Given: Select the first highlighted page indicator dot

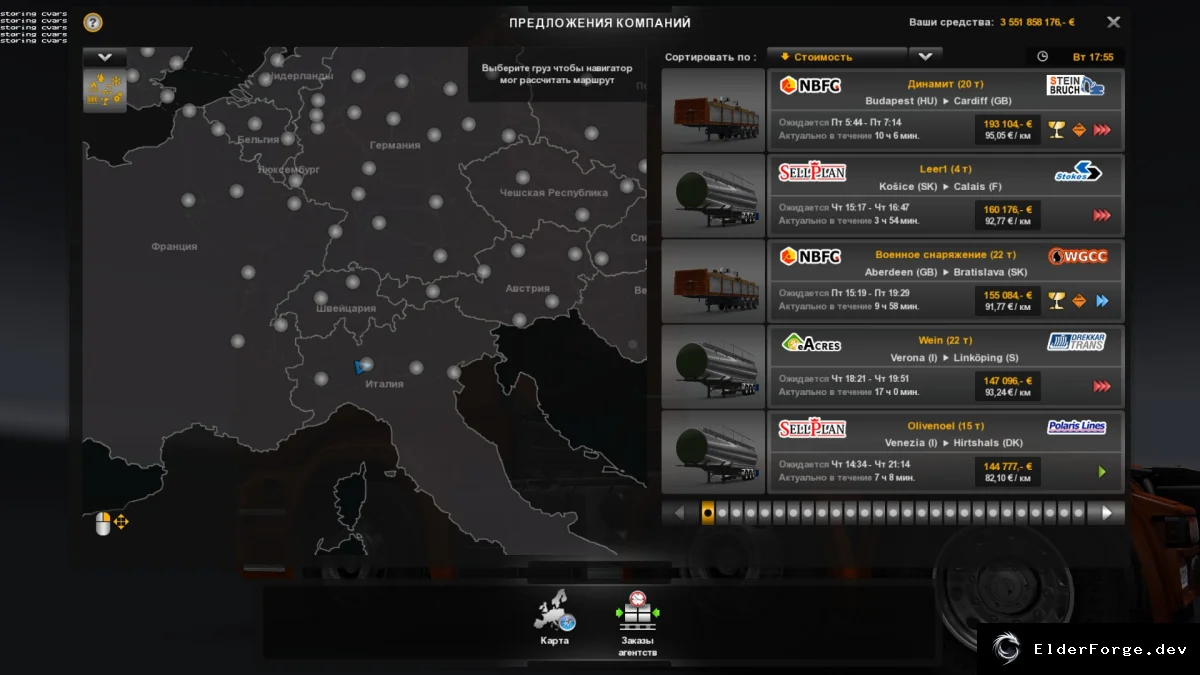Looking at the screenshot, I should [x=708, y=513].
